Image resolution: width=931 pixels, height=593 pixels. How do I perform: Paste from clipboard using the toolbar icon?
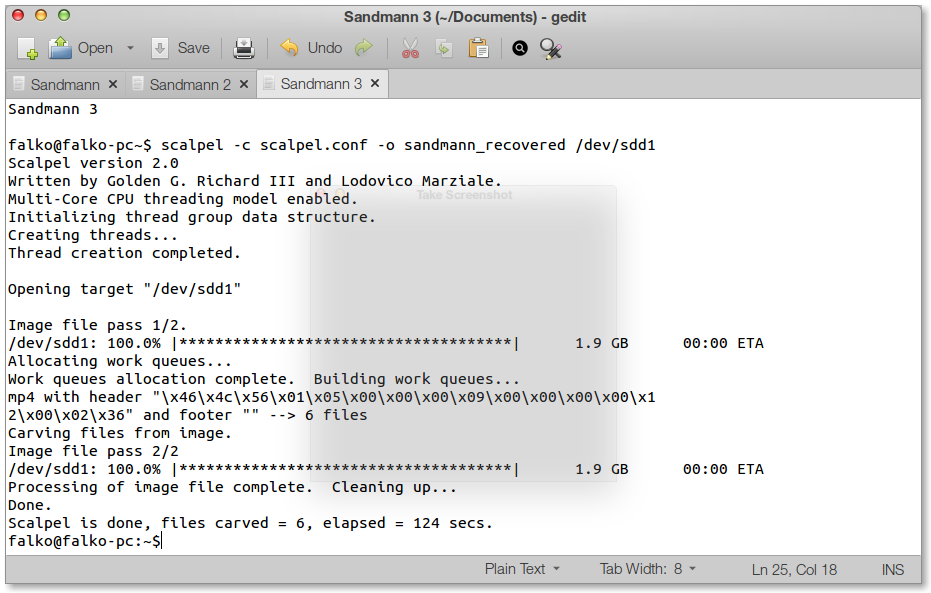(478, 48)
